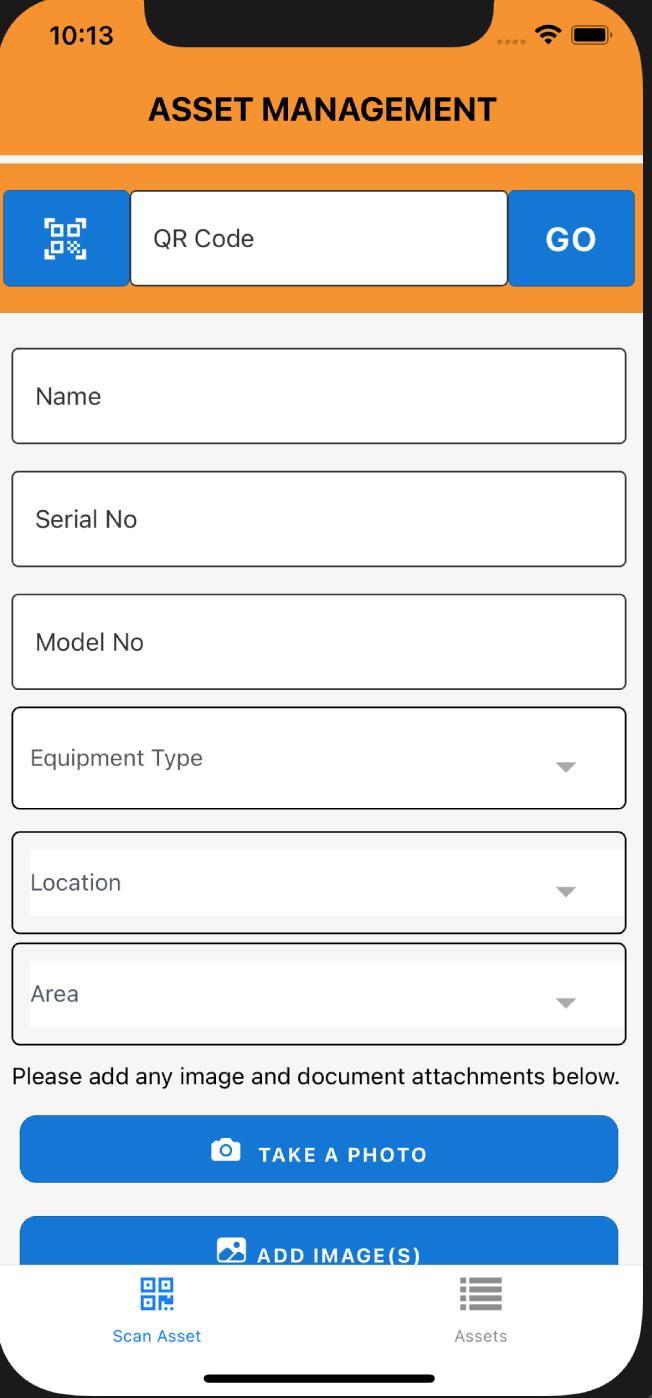The image size is (652, 1398).
Task: Tap the QR scanner icon button
Action: click(66, 238)
